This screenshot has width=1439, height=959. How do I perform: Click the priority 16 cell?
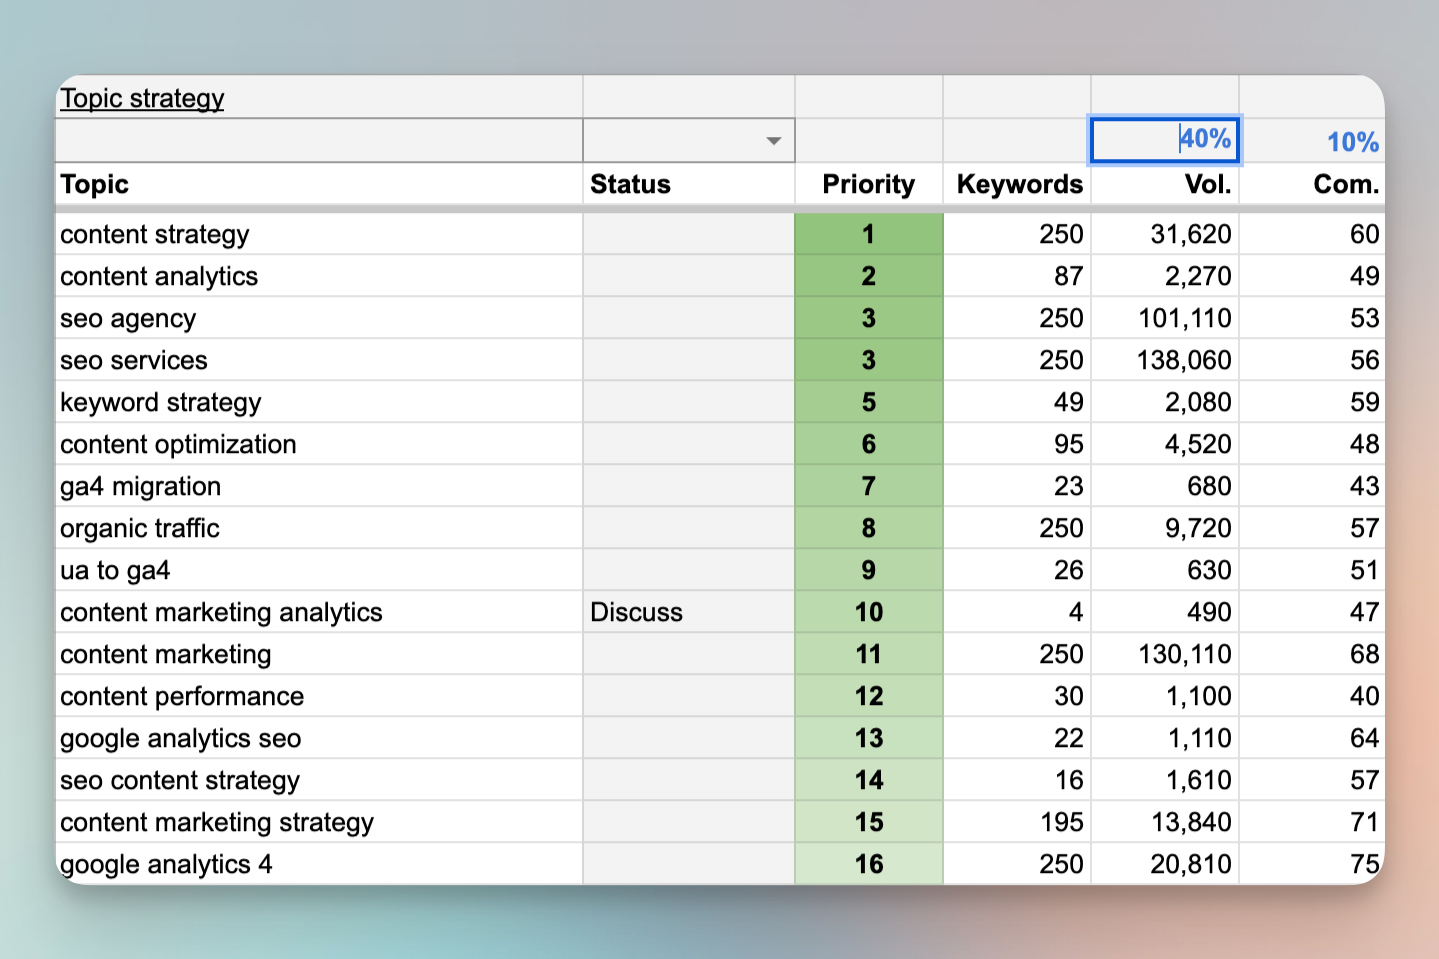(x=868, y=864)
